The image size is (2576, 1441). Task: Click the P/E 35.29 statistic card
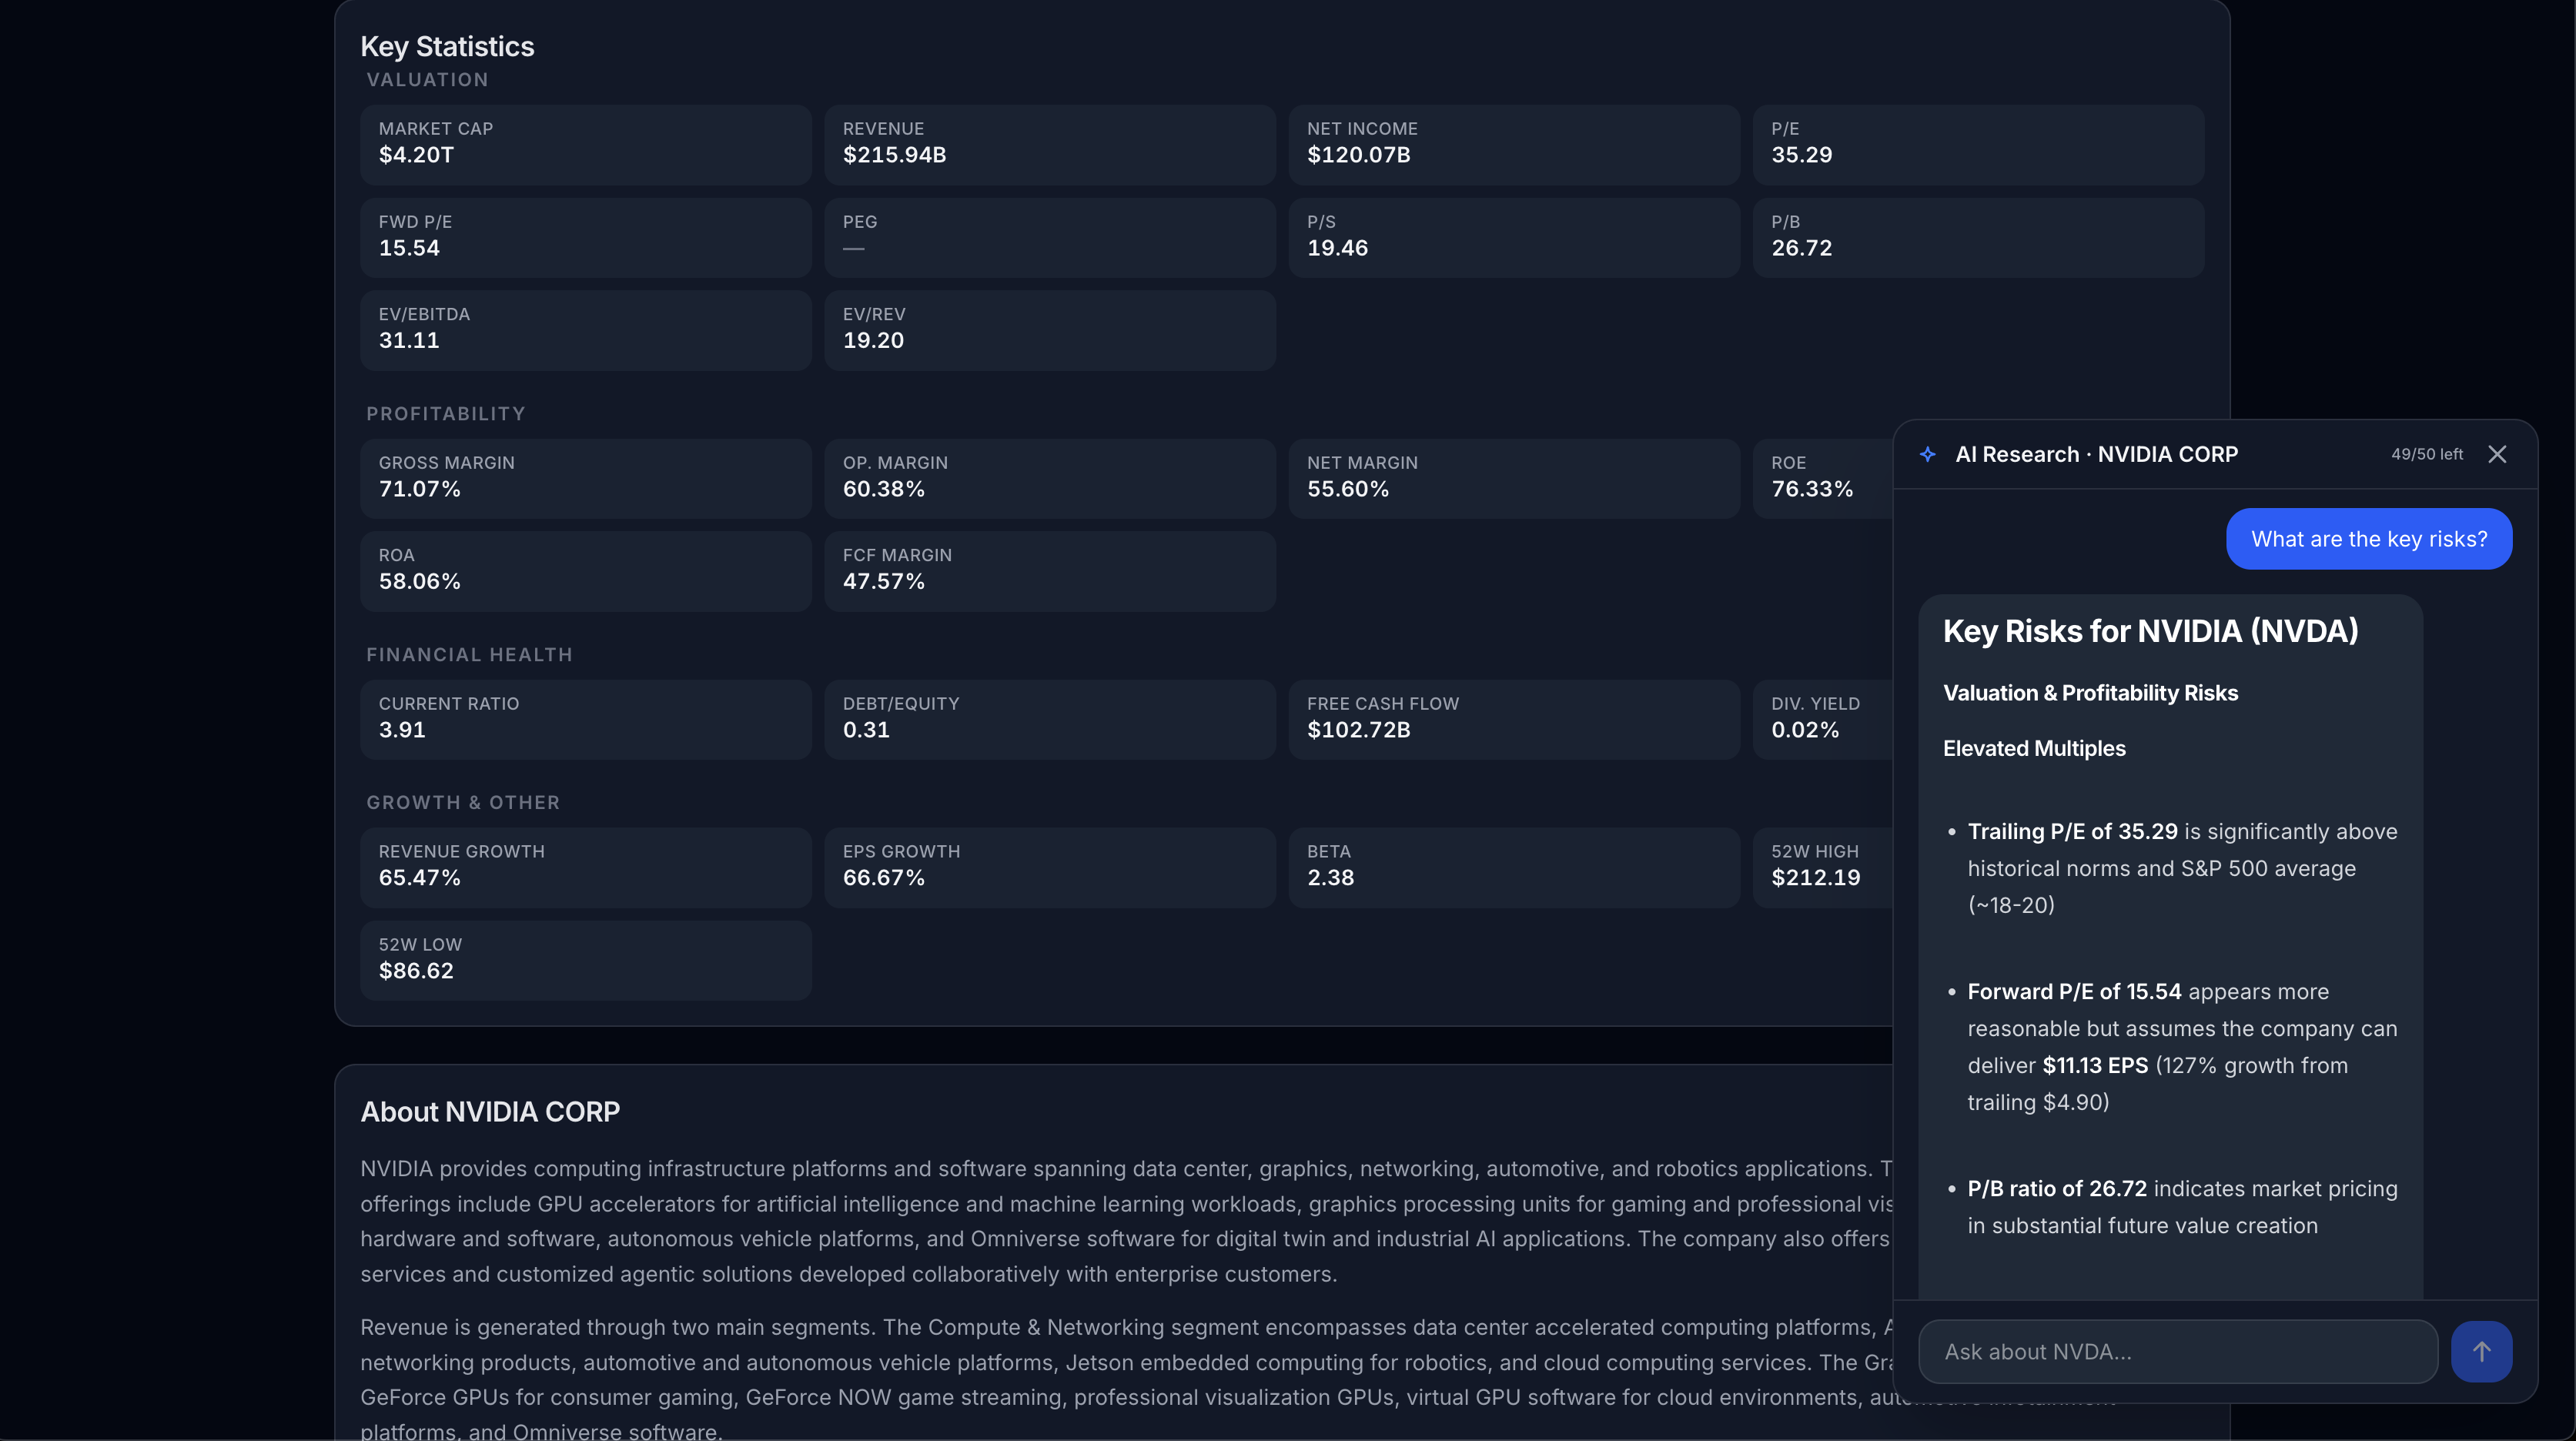pos(1978,144)
